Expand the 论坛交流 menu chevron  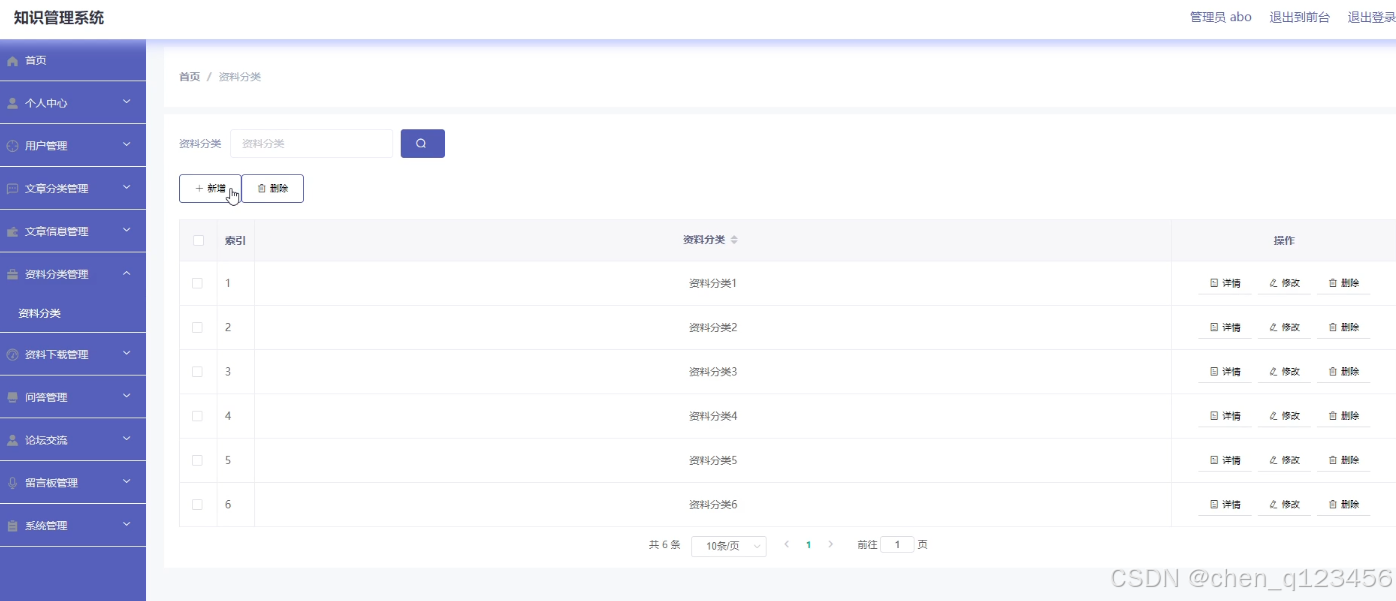click(x=127, y=439)
